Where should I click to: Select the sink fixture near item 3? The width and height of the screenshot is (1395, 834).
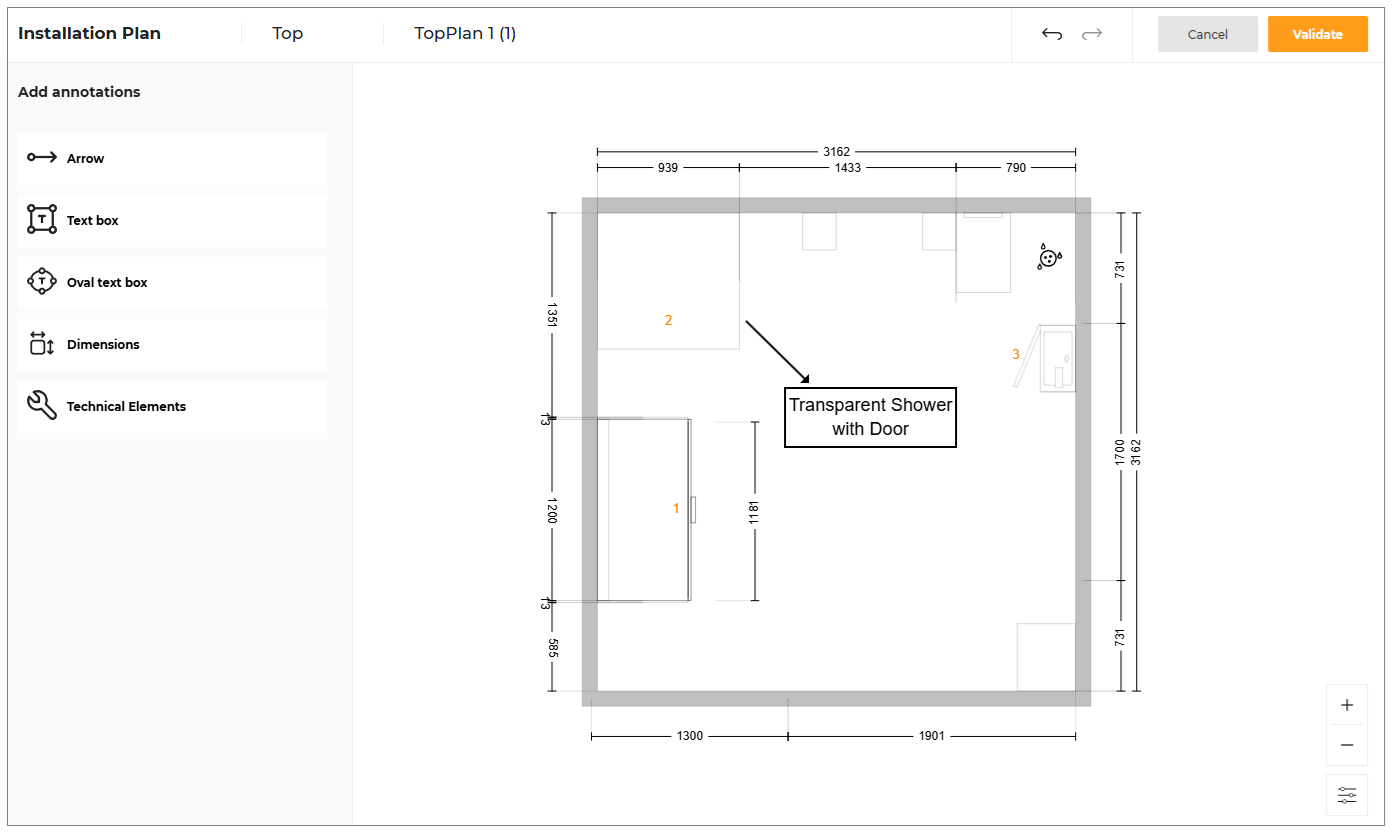1058,359
